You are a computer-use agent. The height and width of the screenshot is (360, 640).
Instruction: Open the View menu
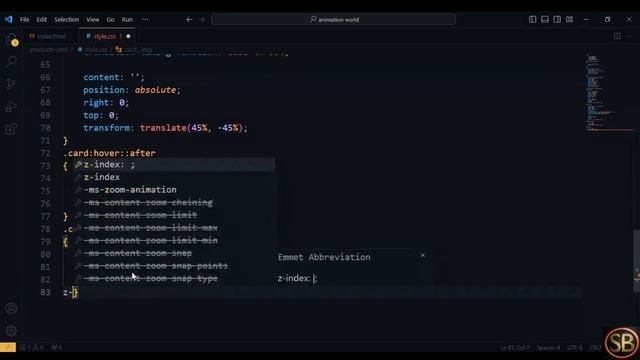tap(93, 19)
